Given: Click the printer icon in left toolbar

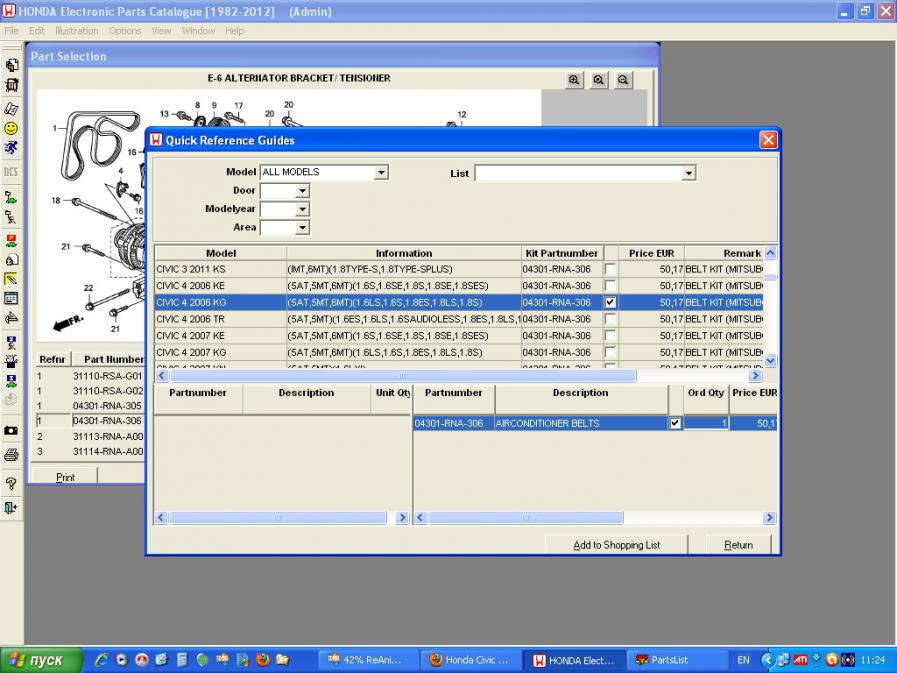Looking at the screenshot, I should click(x=11, y=456).
